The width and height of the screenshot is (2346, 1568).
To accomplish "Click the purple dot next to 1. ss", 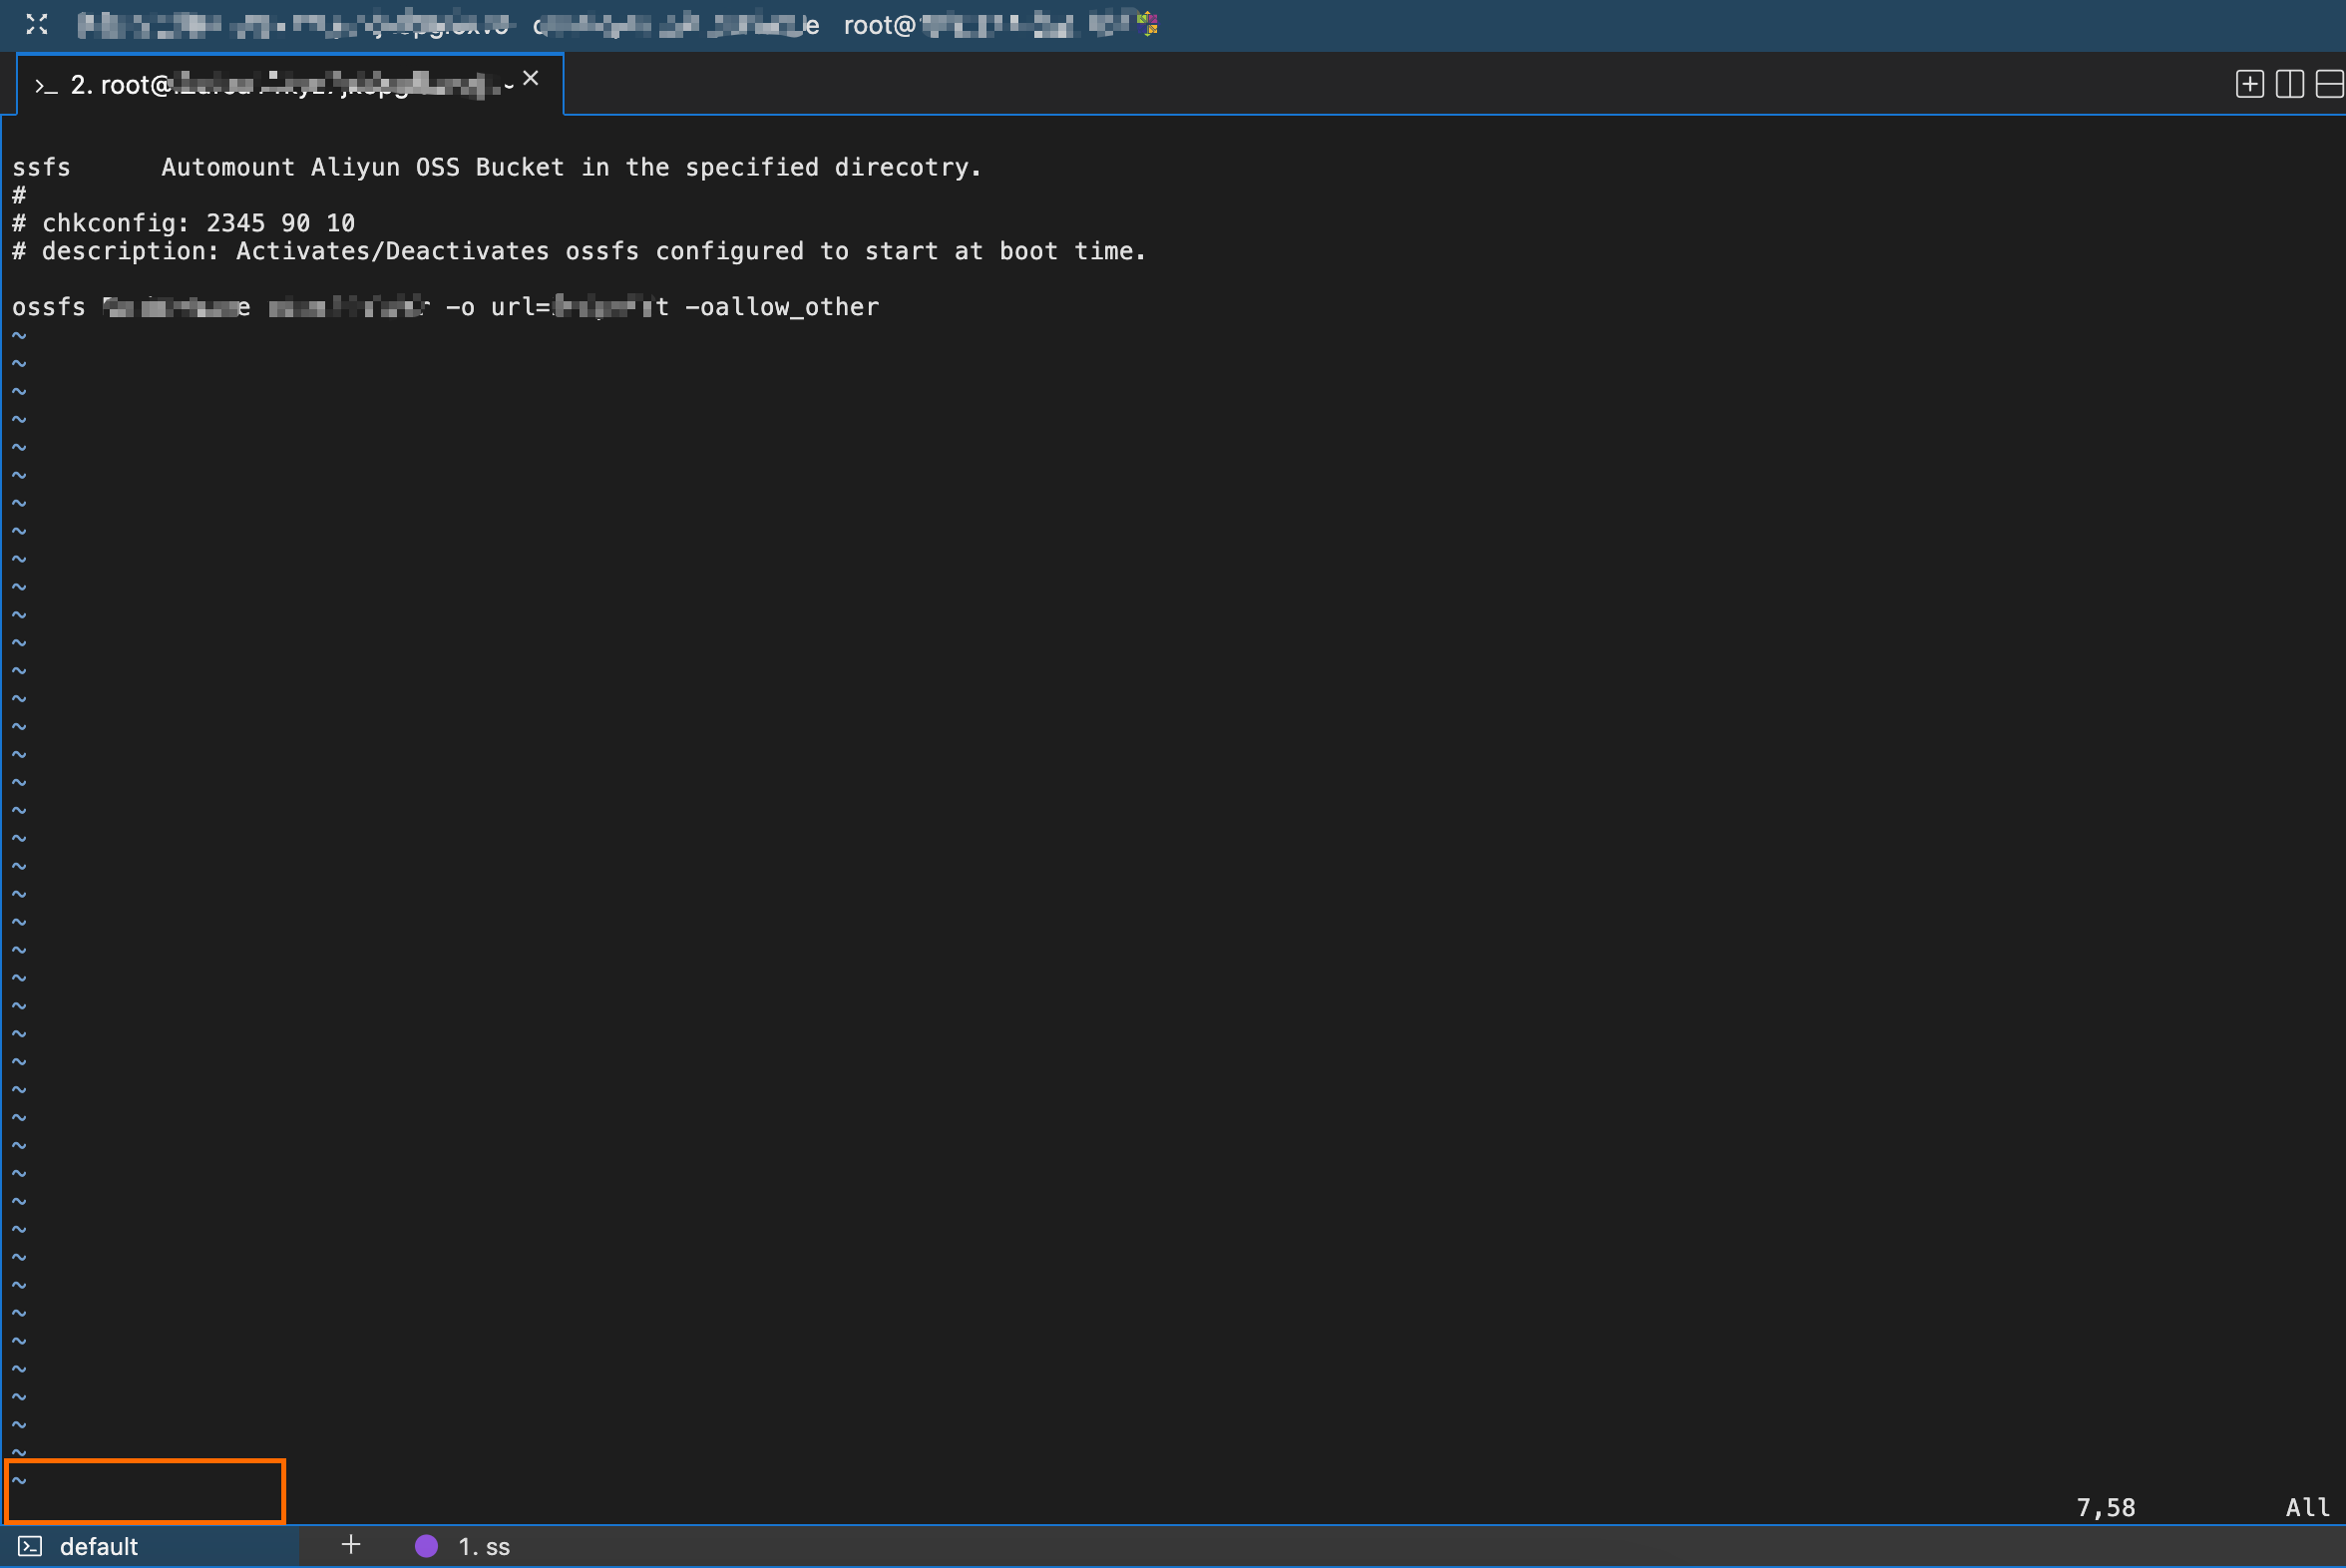I will (427, 1546).
